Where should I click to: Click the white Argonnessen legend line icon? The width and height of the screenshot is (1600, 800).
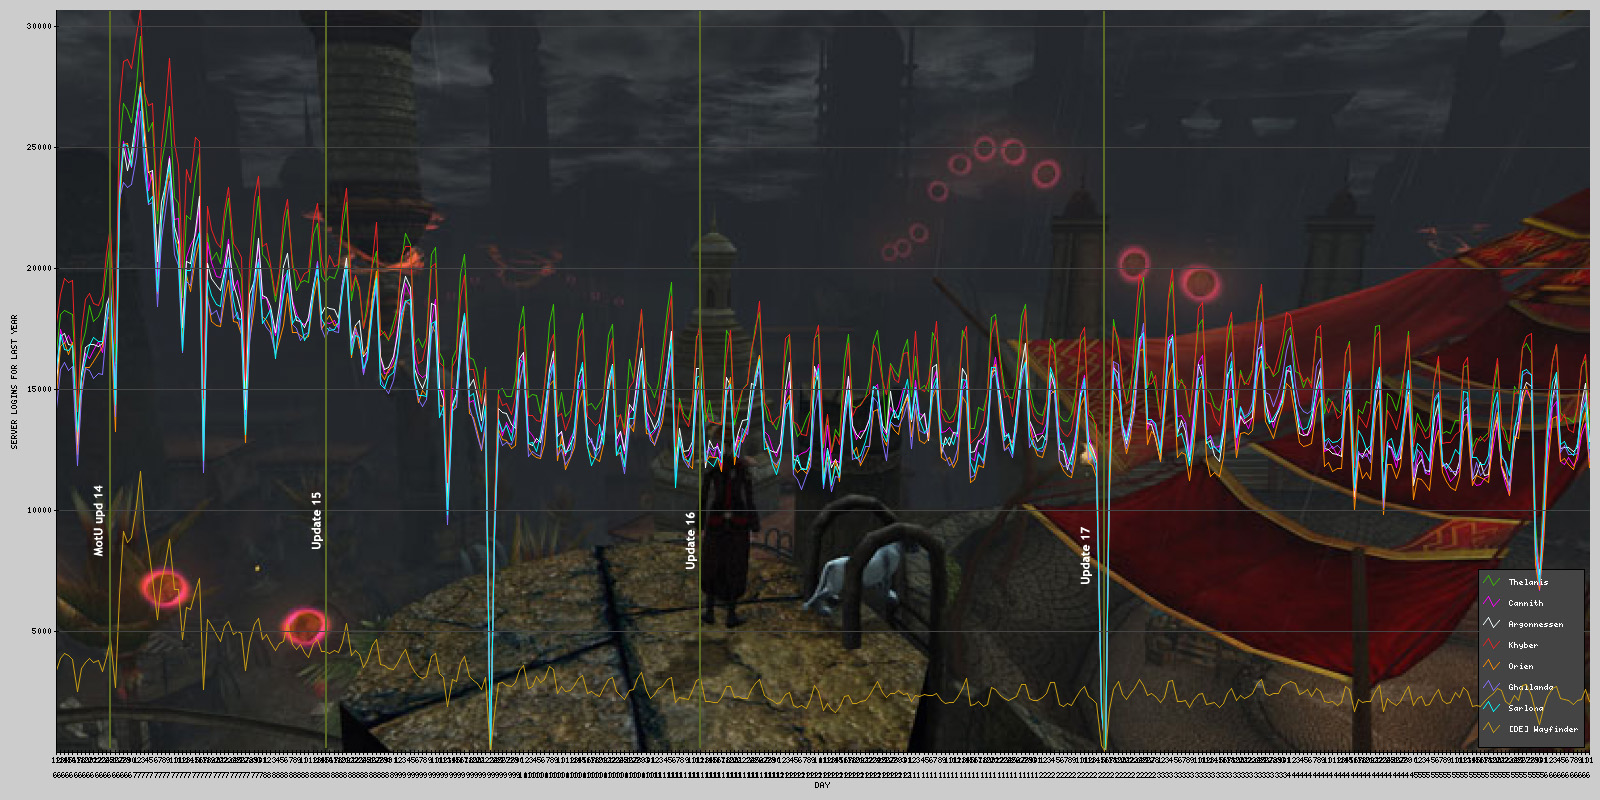(1492, 624)
